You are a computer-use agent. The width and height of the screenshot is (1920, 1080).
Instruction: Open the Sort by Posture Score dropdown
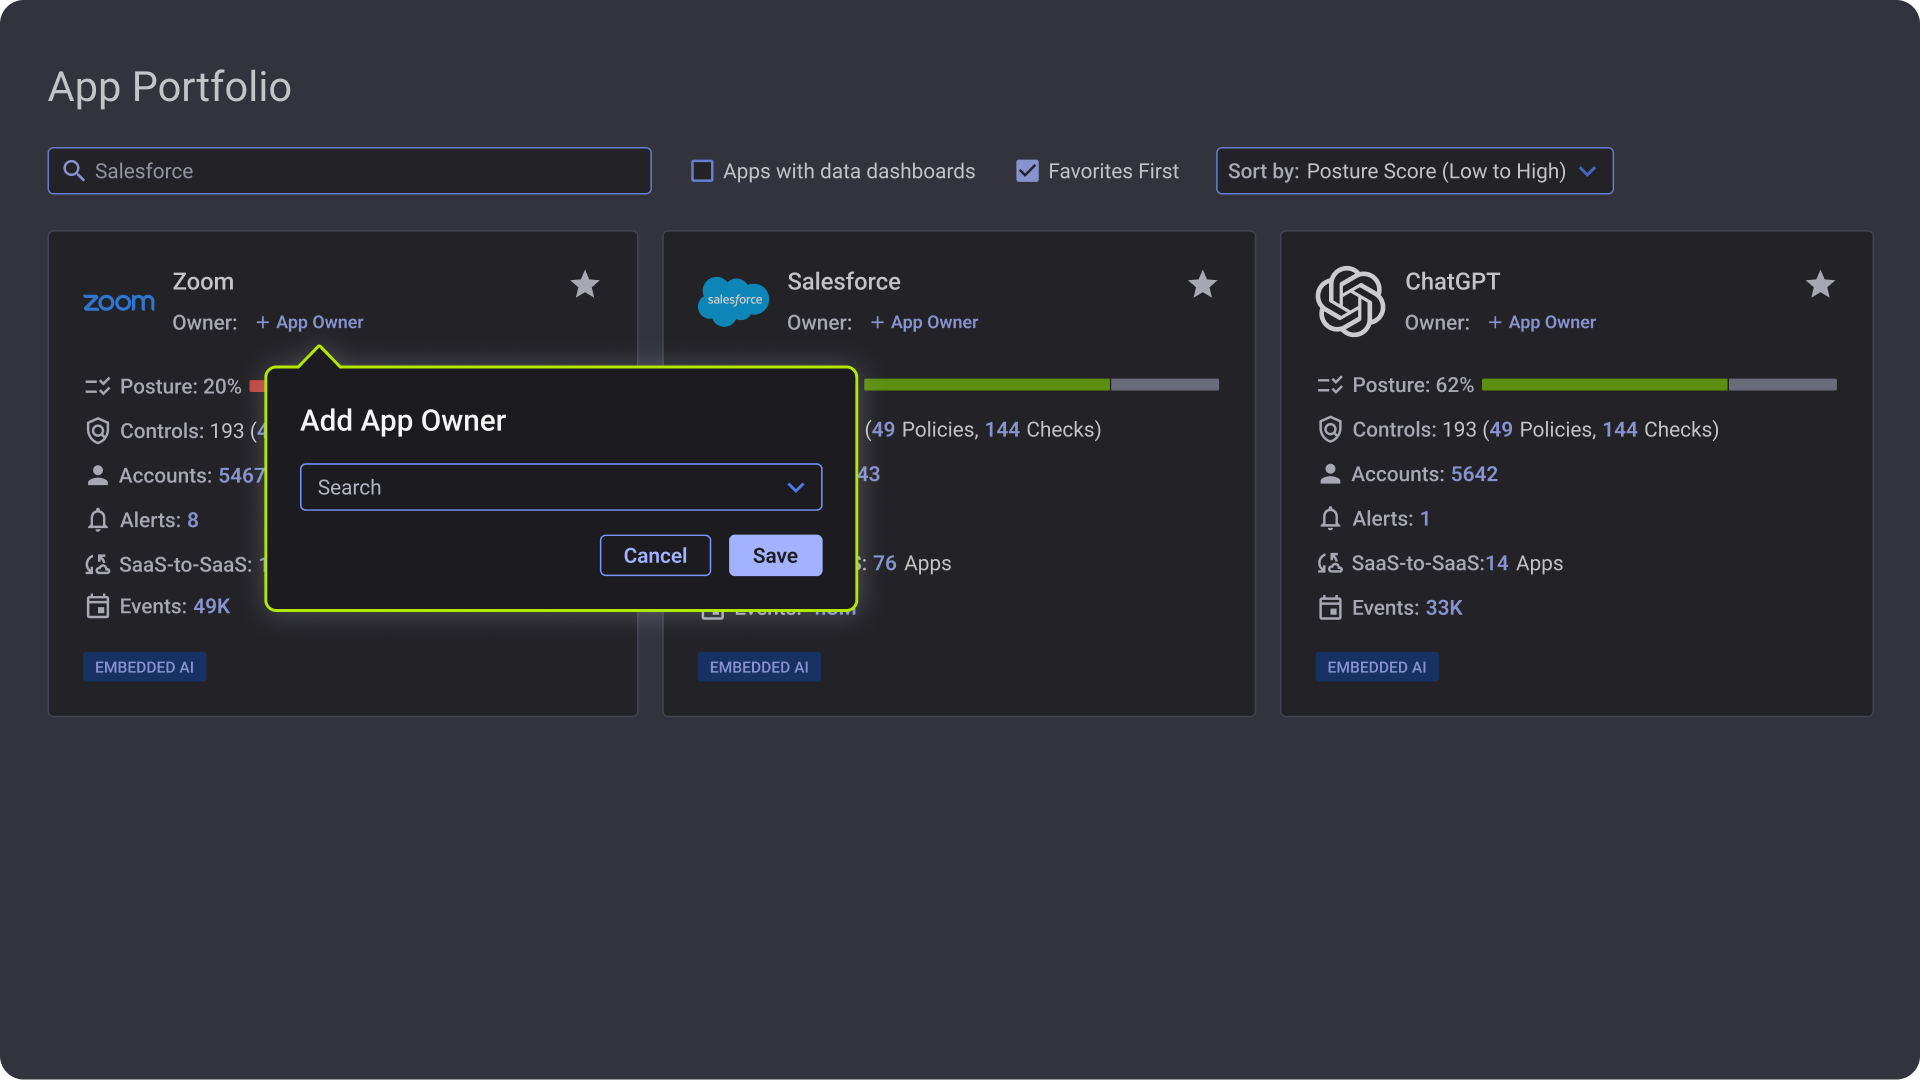1413,171
